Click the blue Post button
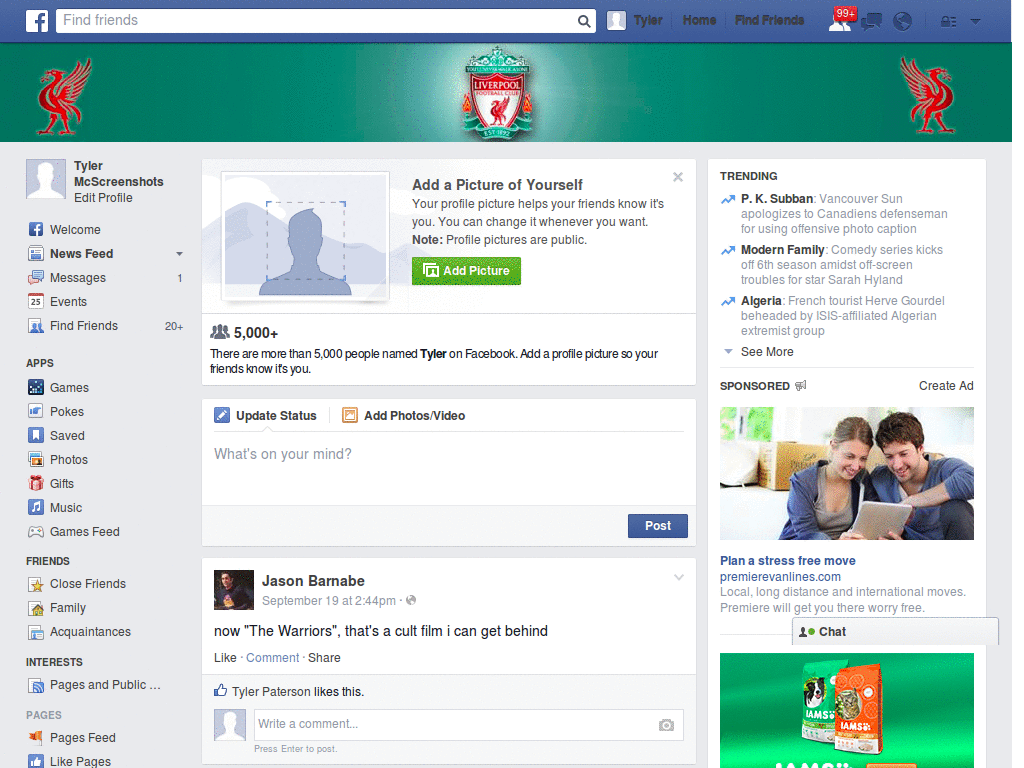 [658, 526]
